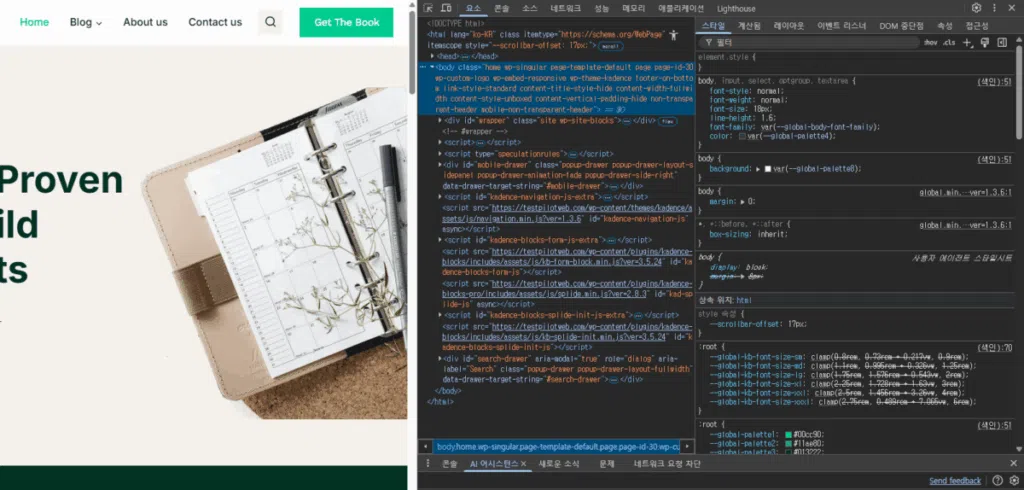The image size is (1024, 490).
Task: Expand the head element node
Action: coord(431,56)
